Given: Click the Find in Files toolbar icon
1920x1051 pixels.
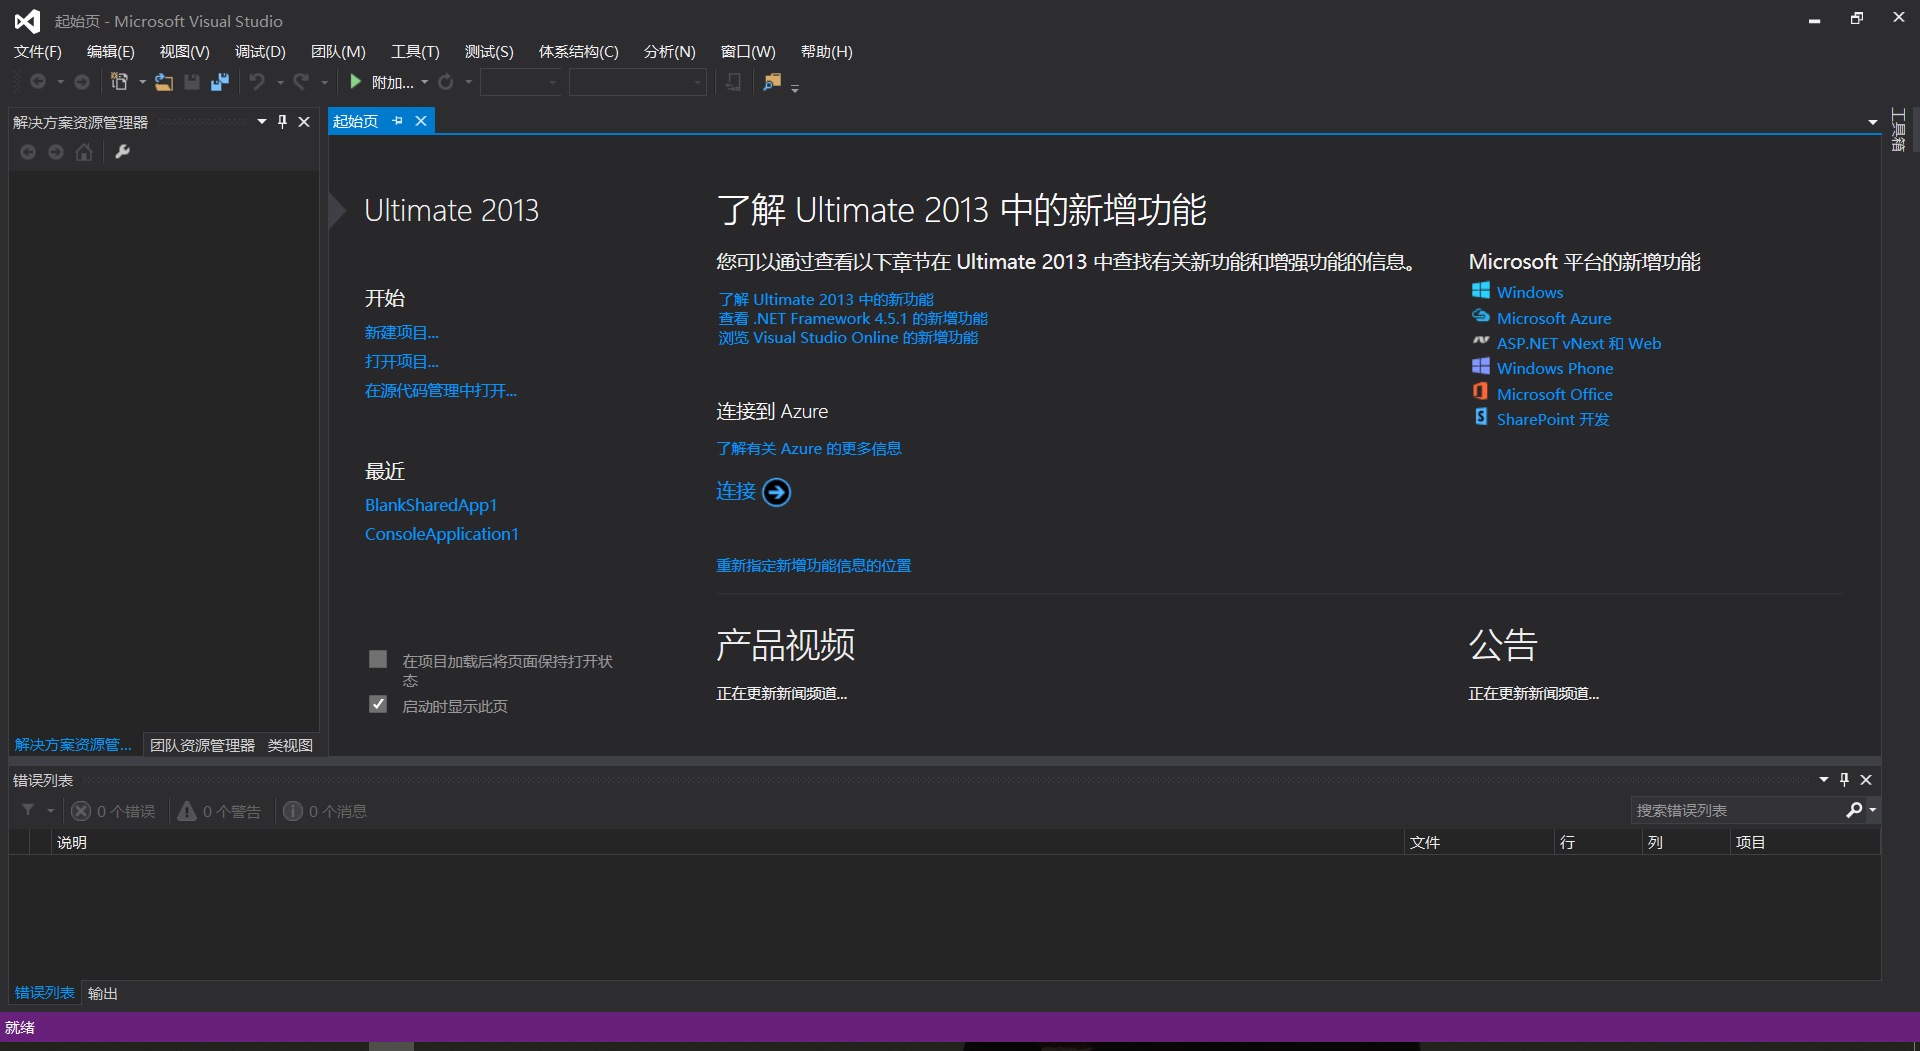Looking at the screenshot, I should [772, 82].
